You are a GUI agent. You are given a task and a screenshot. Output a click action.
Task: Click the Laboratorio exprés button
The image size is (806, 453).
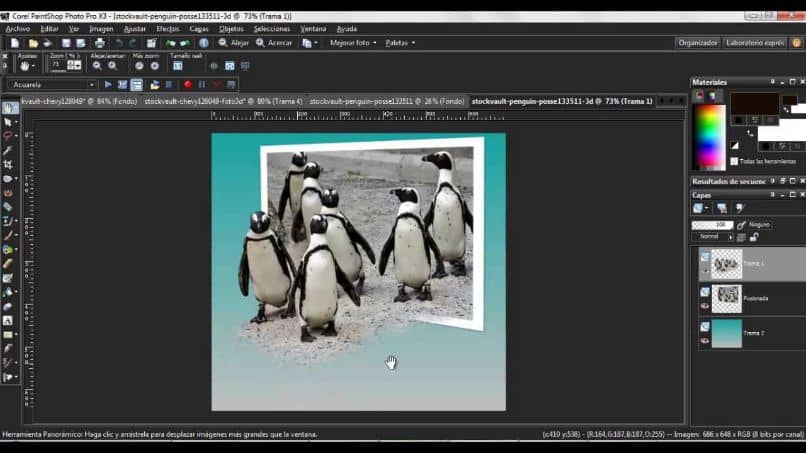pos(755,43)
